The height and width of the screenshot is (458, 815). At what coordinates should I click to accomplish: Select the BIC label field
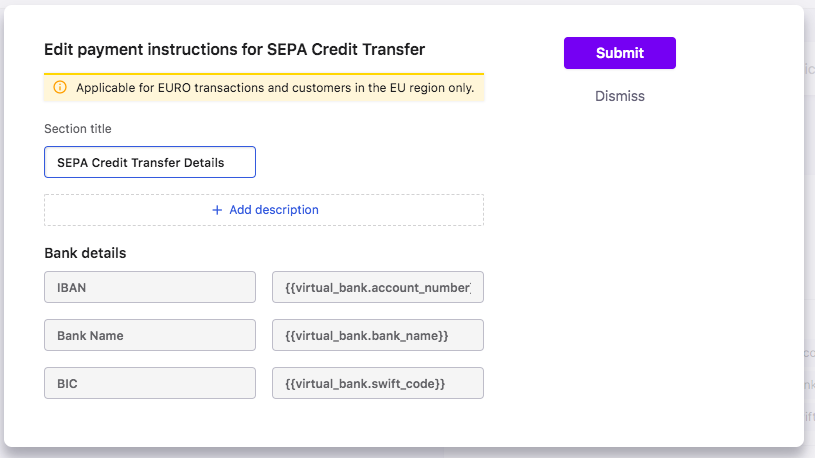pos(150,383)
